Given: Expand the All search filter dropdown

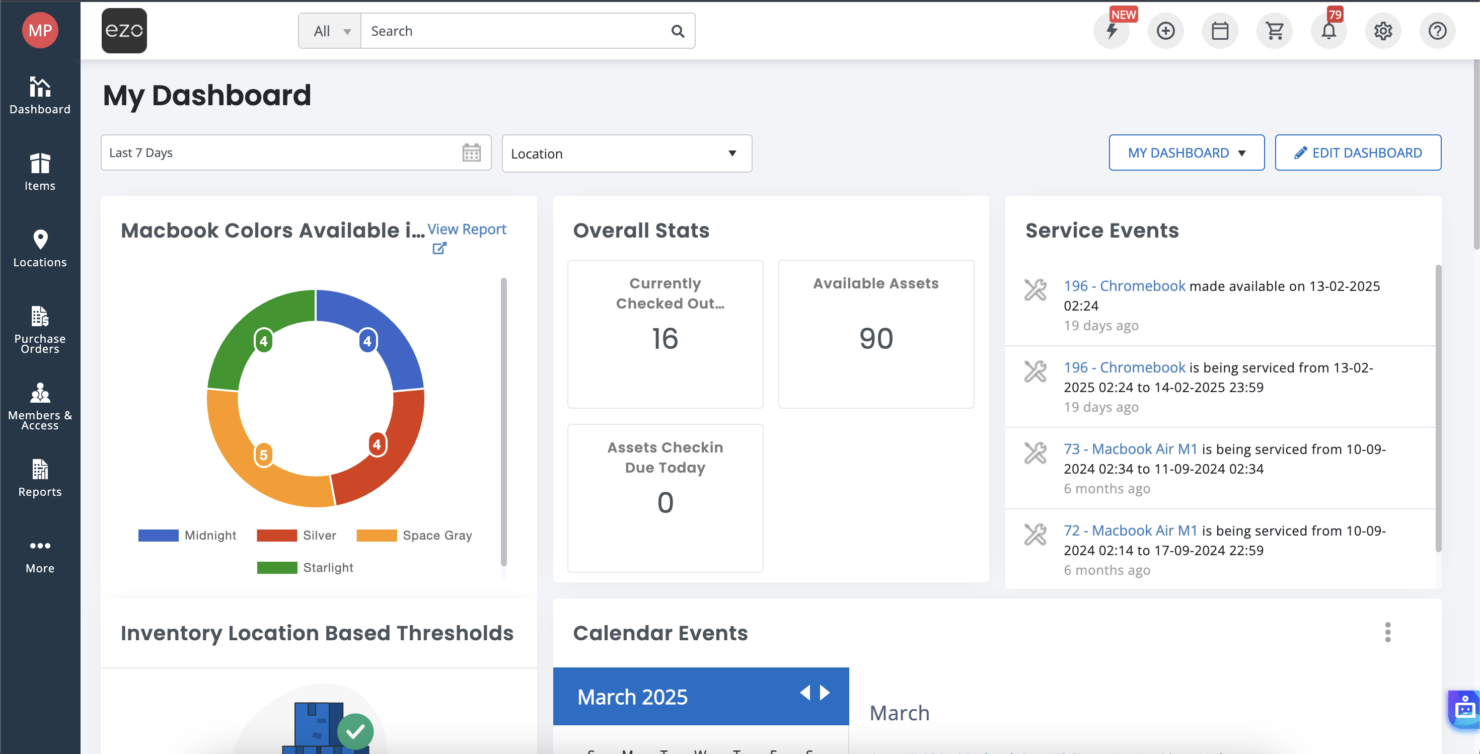Looking at the screenshot, I should pyautogui.click(x=329, y=31).
